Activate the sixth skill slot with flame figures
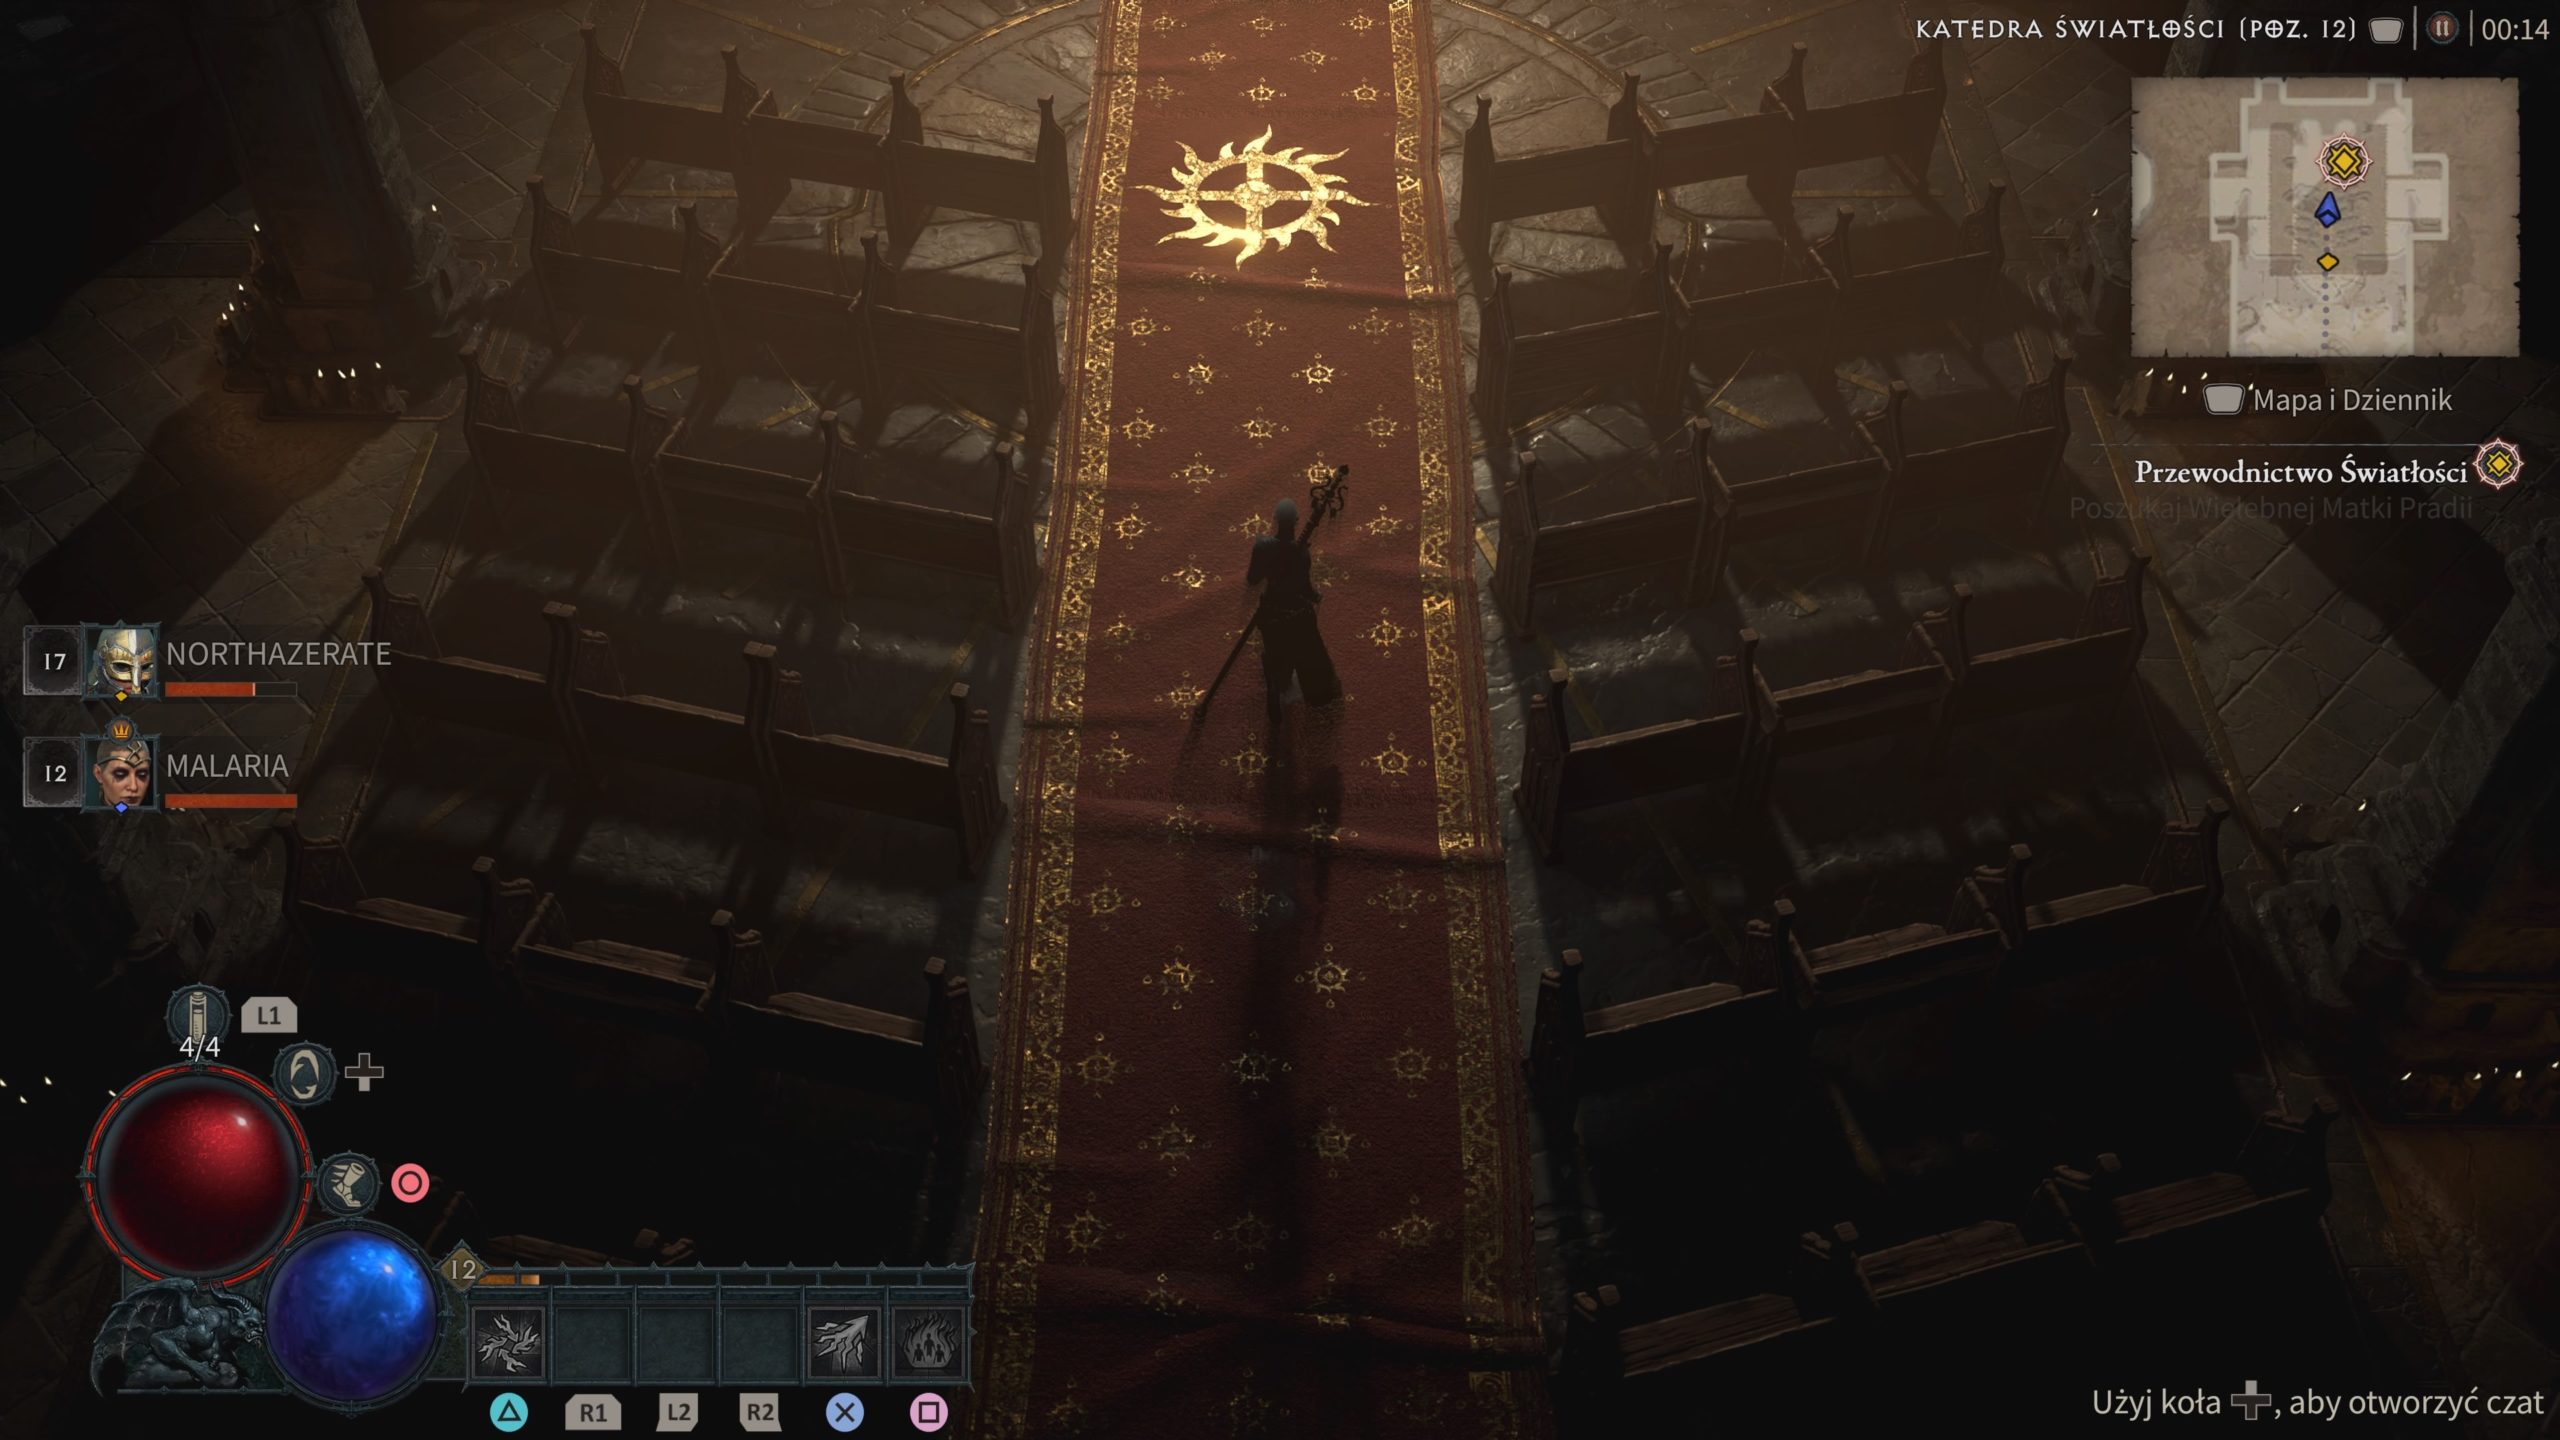Screen dimensions: 2560x1440 coord(928,1340)
